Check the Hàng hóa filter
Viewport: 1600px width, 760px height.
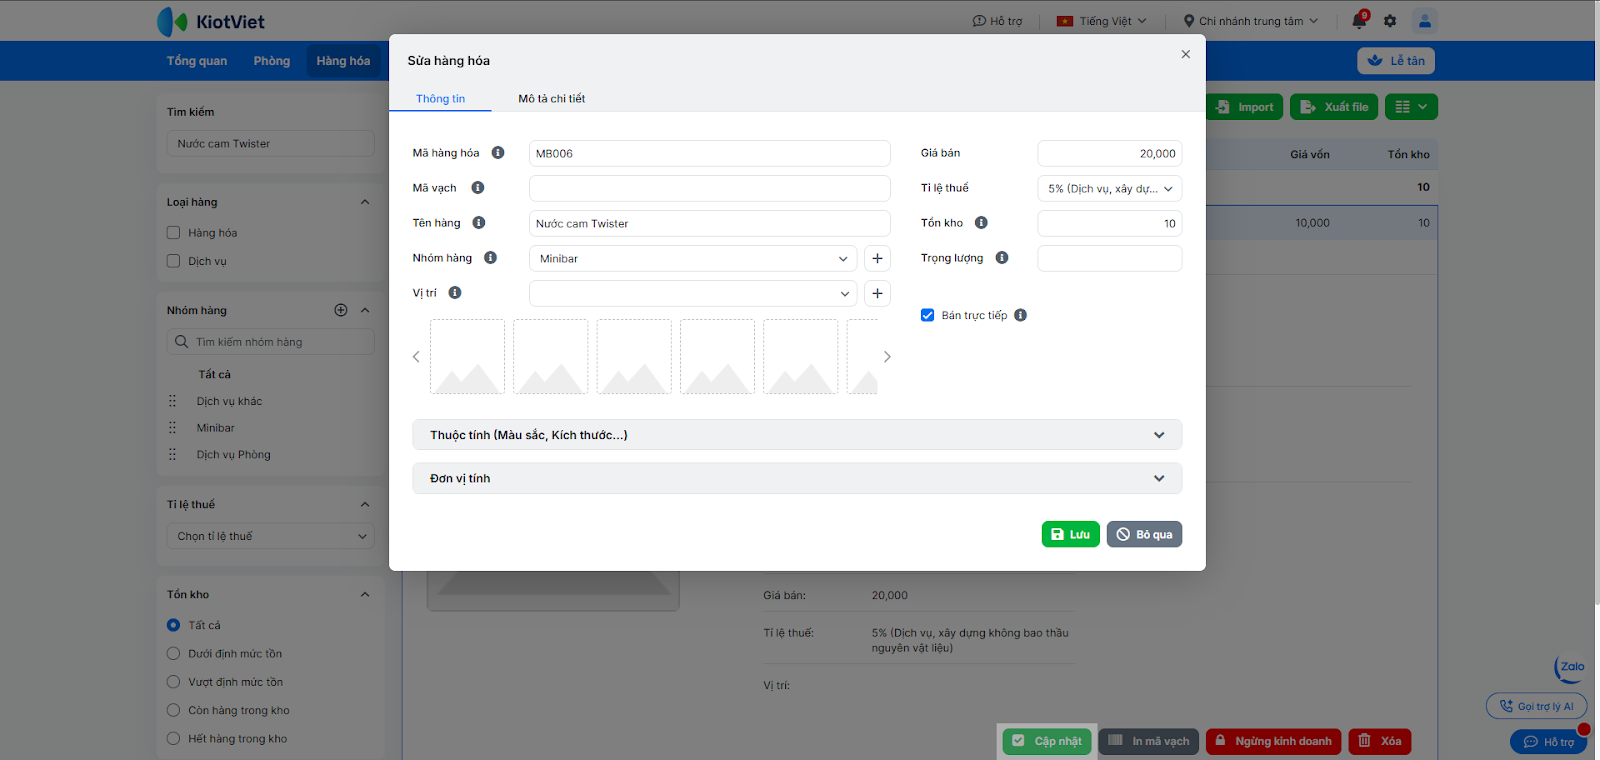(173, 233)
